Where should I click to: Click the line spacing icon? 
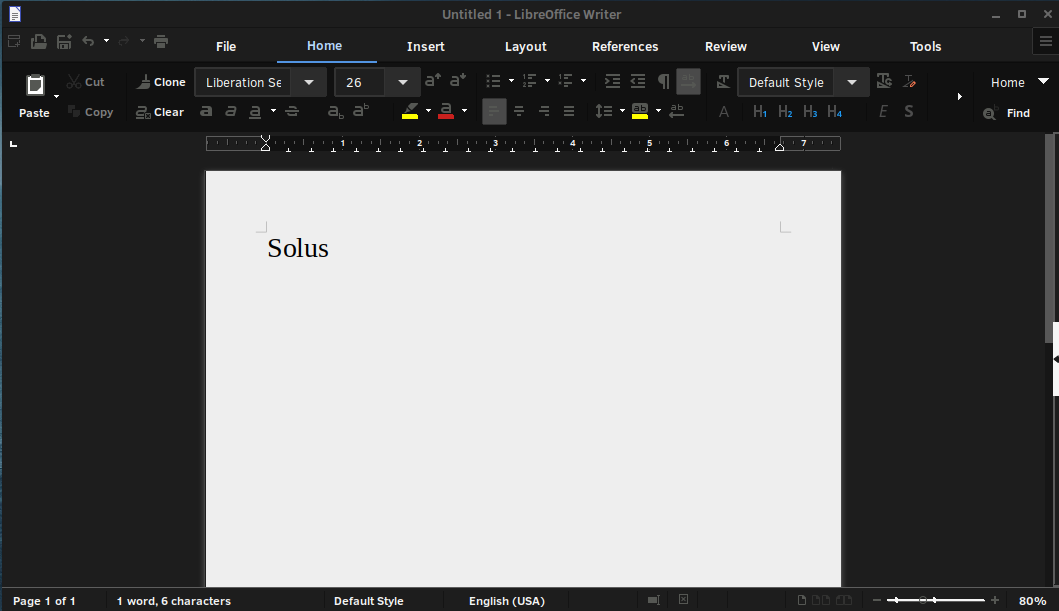tap(604, 111)
